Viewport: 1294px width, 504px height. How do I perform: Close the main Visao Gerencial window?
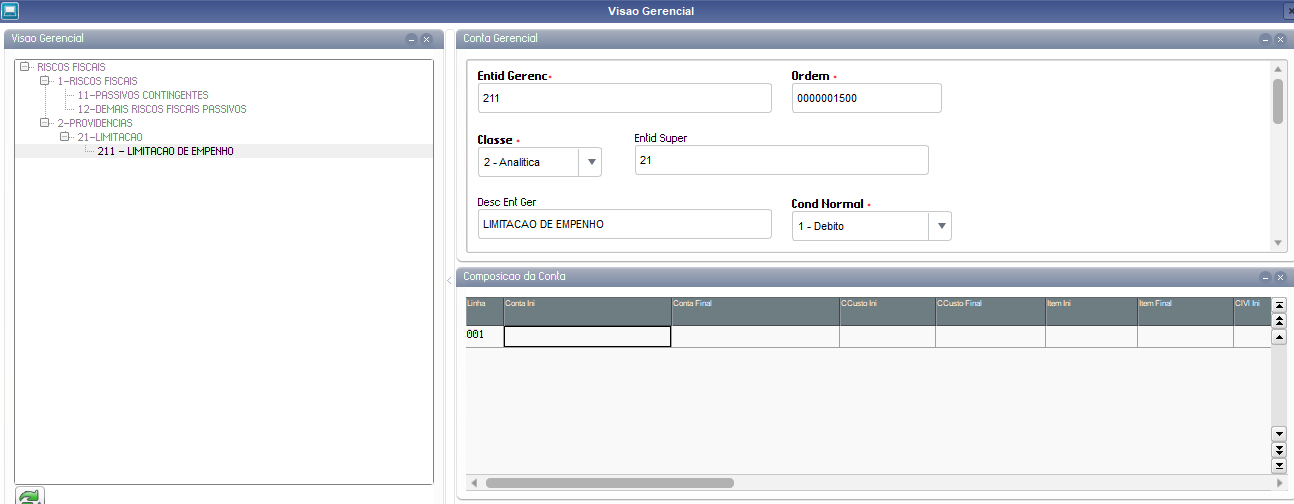click(1288, 11)
